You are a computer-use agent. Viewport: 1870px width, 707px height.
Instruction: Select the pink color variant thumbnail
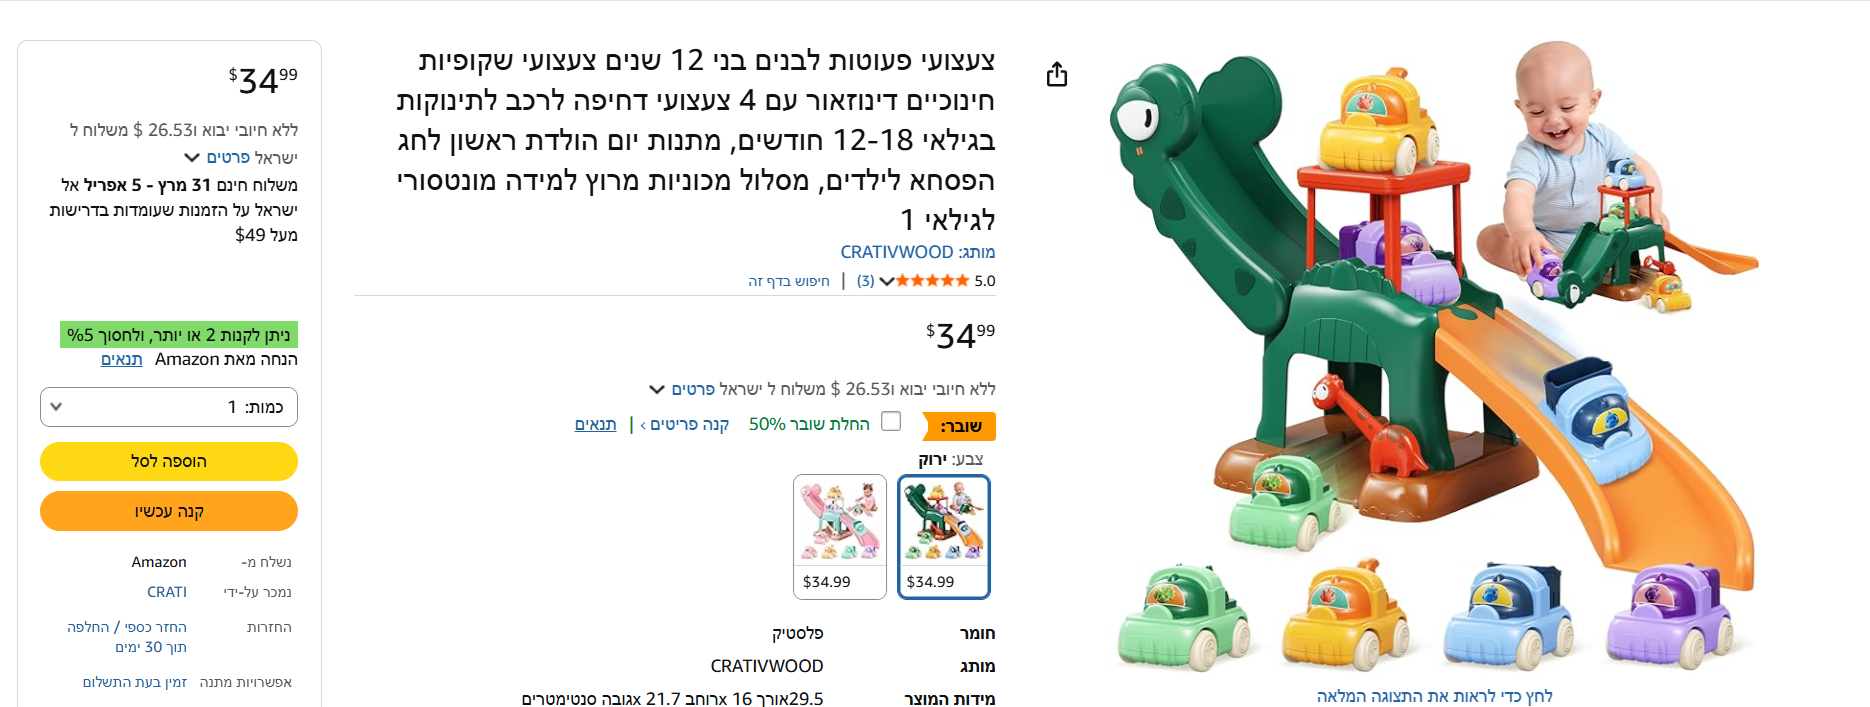pyautogui.click(x=840, y=536)
